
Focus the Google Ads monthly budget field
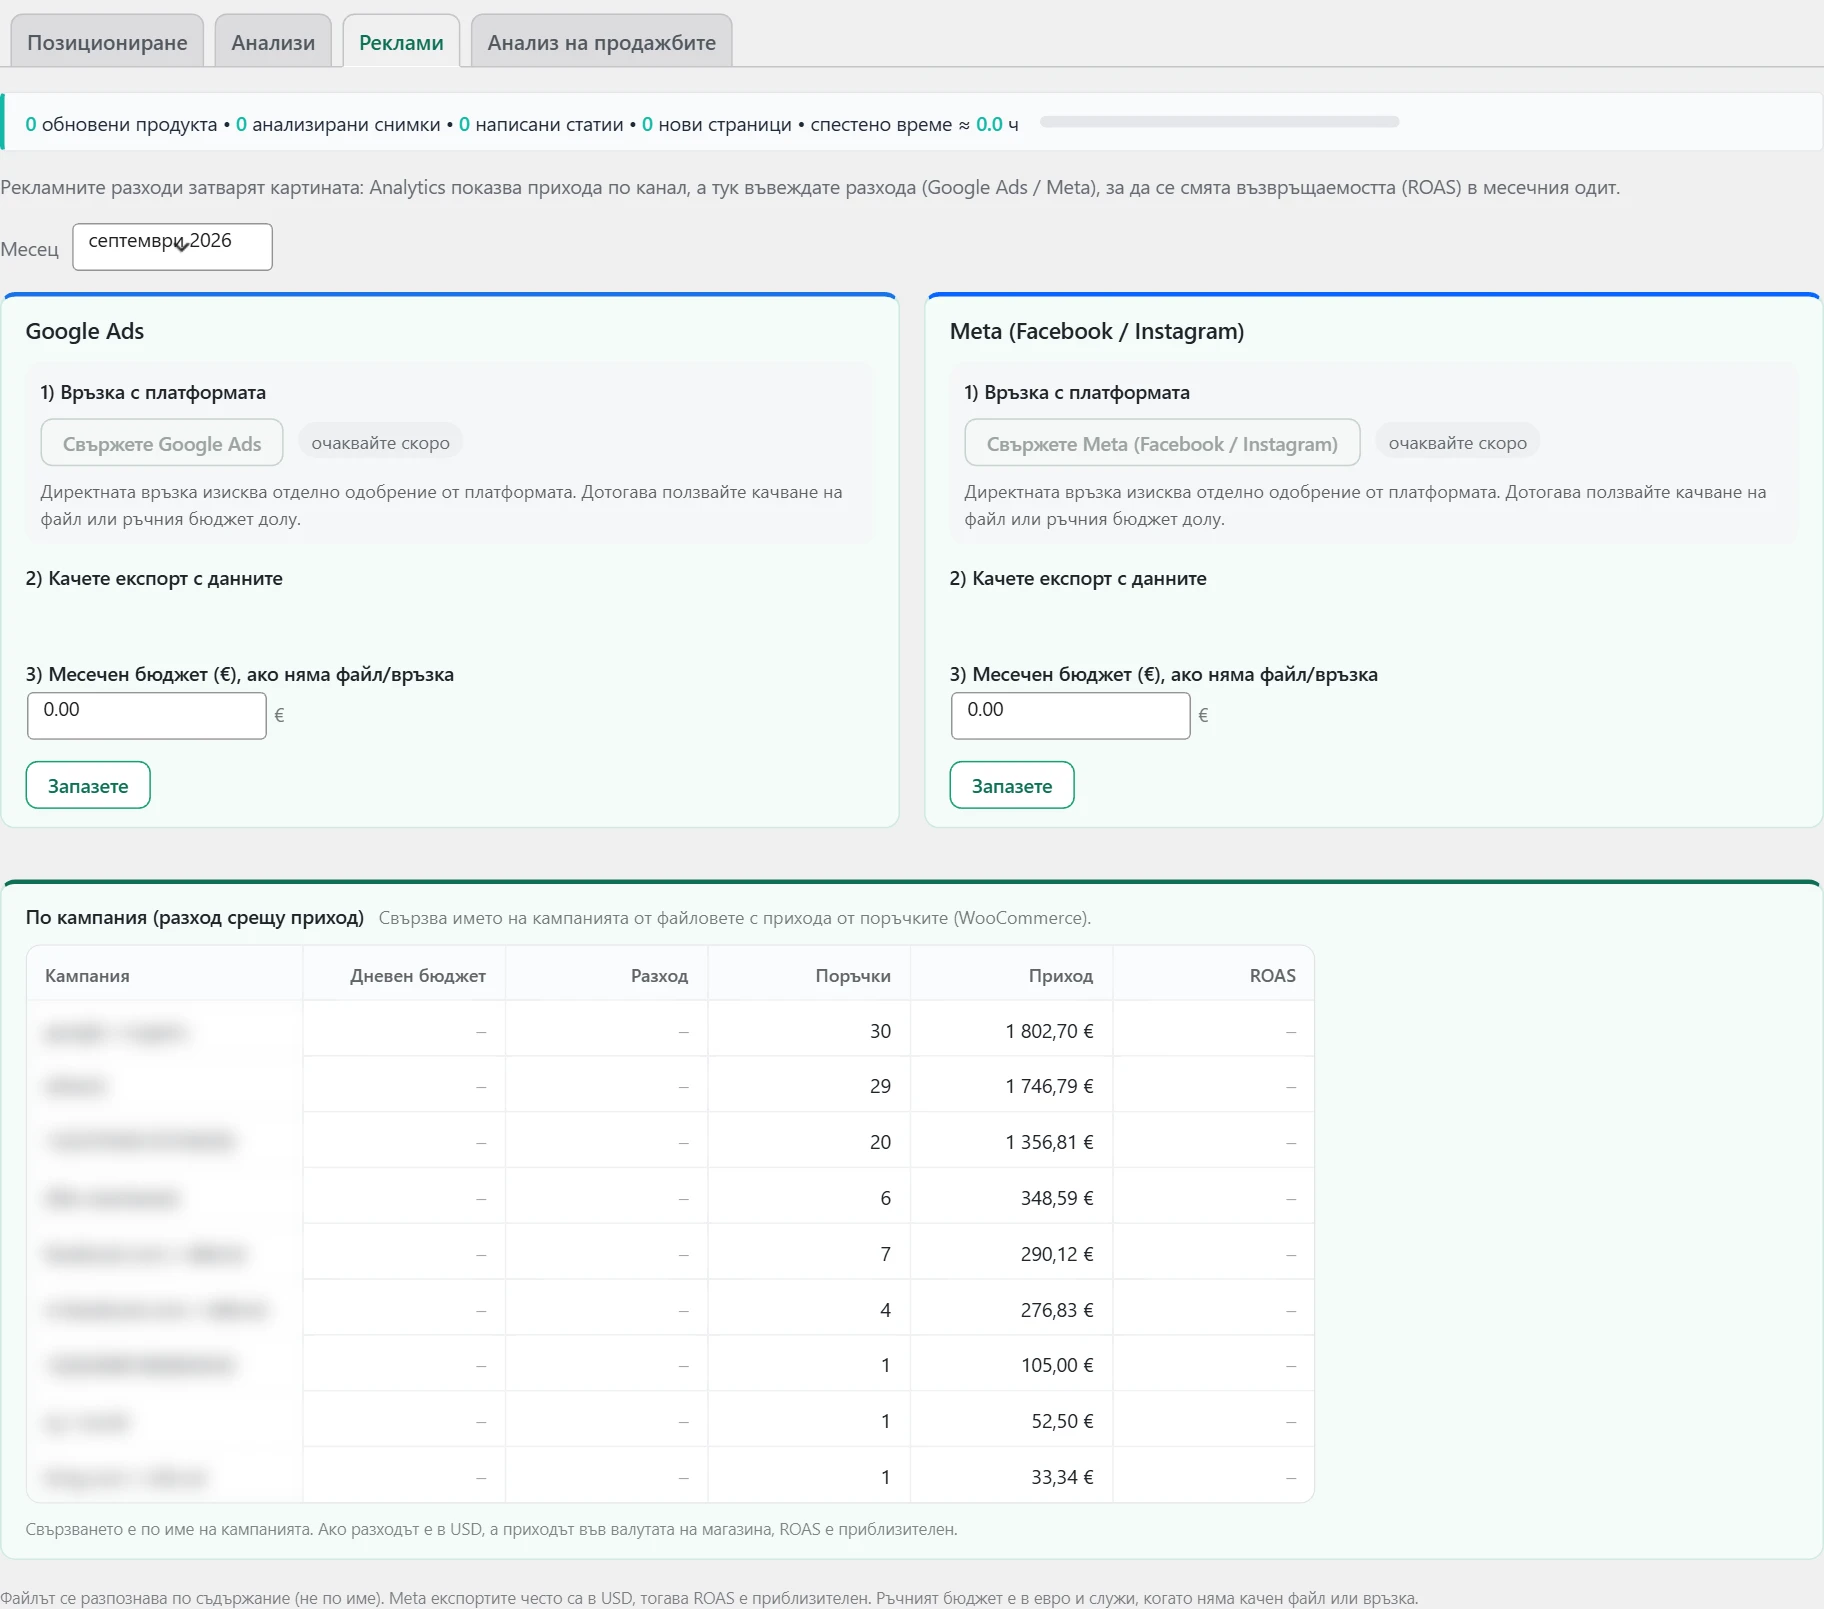(x=147, y=715)
